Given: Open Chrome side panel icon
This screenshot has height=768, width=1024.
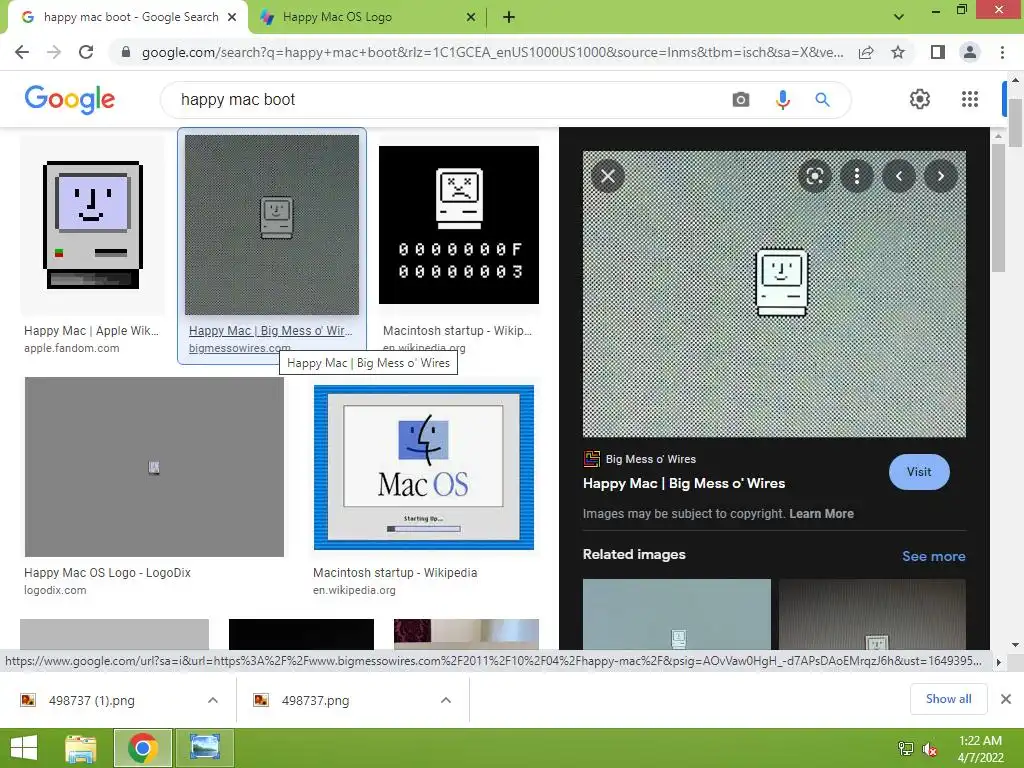Looking at the screenshot, I should pyautogui.click(x=938, y=52).
